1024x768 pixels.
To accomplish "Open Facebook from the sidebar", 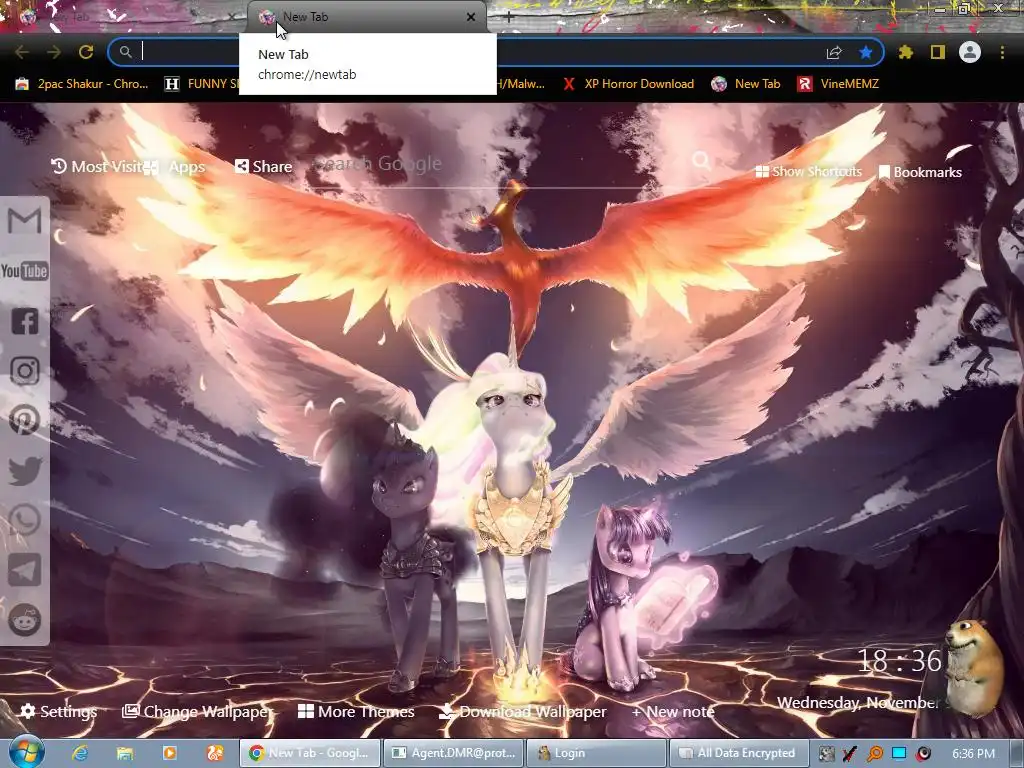I will click(24, 321).
